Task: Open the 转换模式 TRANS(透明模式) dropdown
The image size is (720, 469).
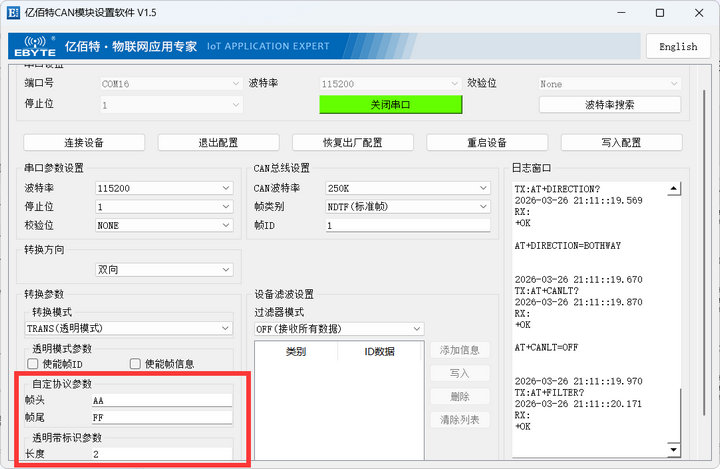Action: [129, 328]
